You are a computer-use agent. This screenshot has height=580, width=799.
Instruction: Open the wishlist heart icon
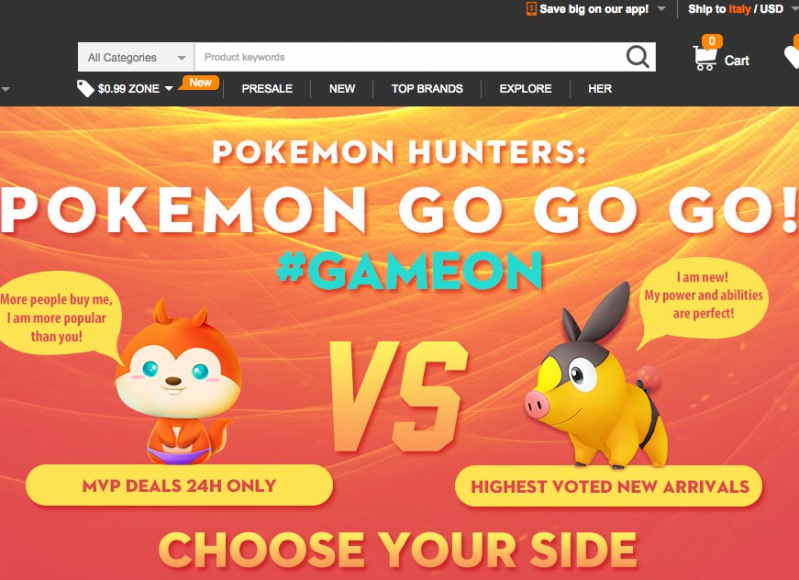pos(791,57)
